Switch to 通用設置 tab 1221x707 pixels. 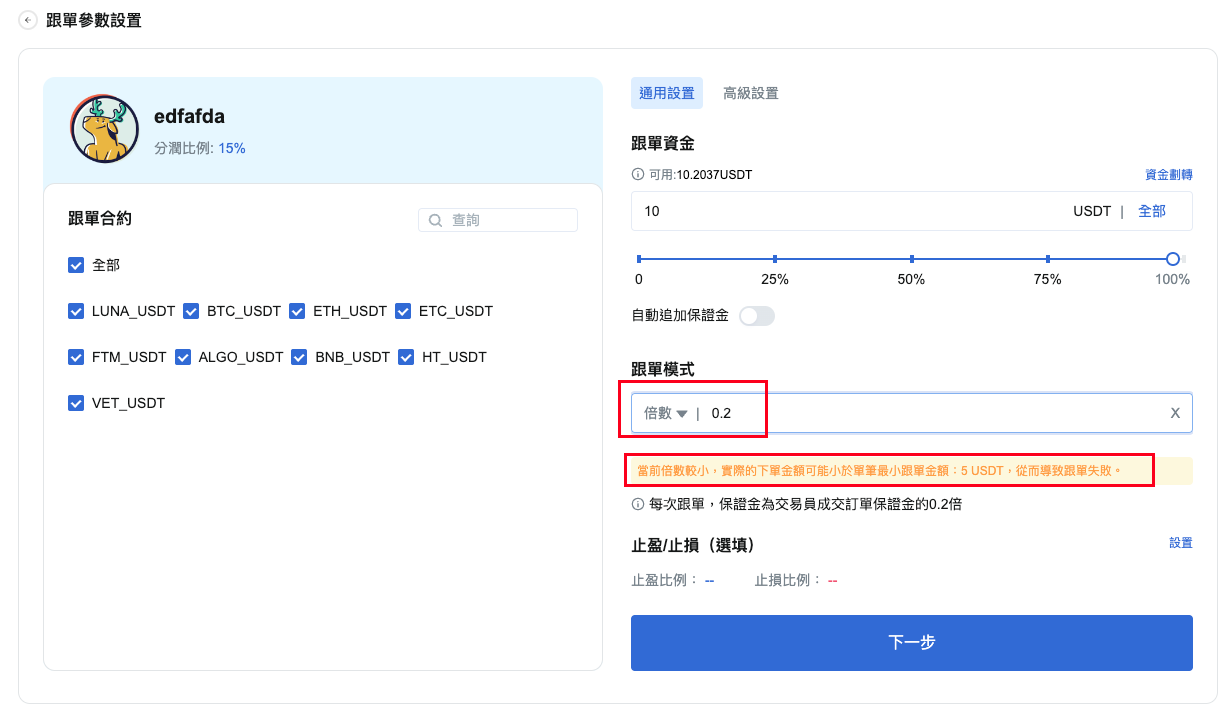coord(667,93)
